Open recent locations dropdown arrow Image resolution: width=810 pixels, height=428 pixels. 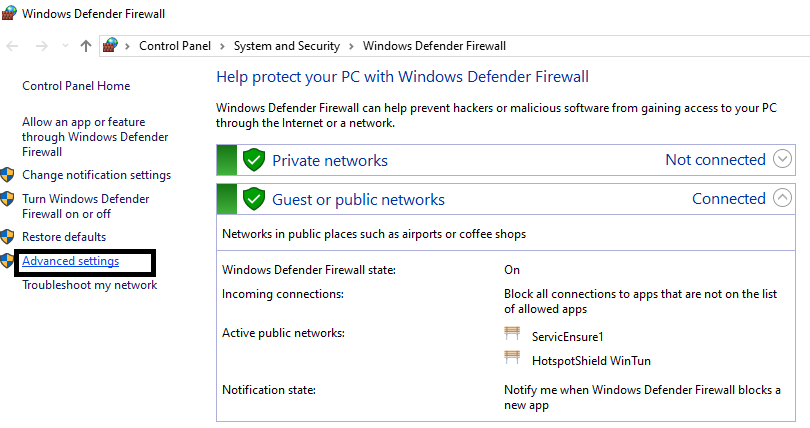66,46
